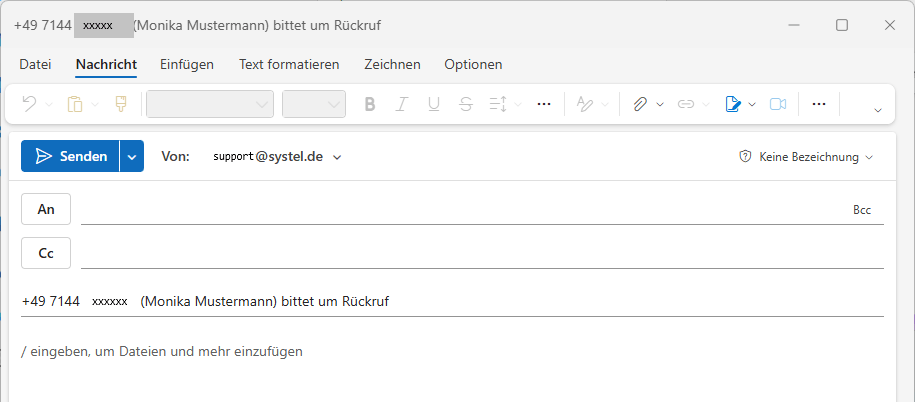Image resolution: width=915 pixels, height=402 pixels.
Task: Switch to the Einfügen tab
Action: coord(187,64)
